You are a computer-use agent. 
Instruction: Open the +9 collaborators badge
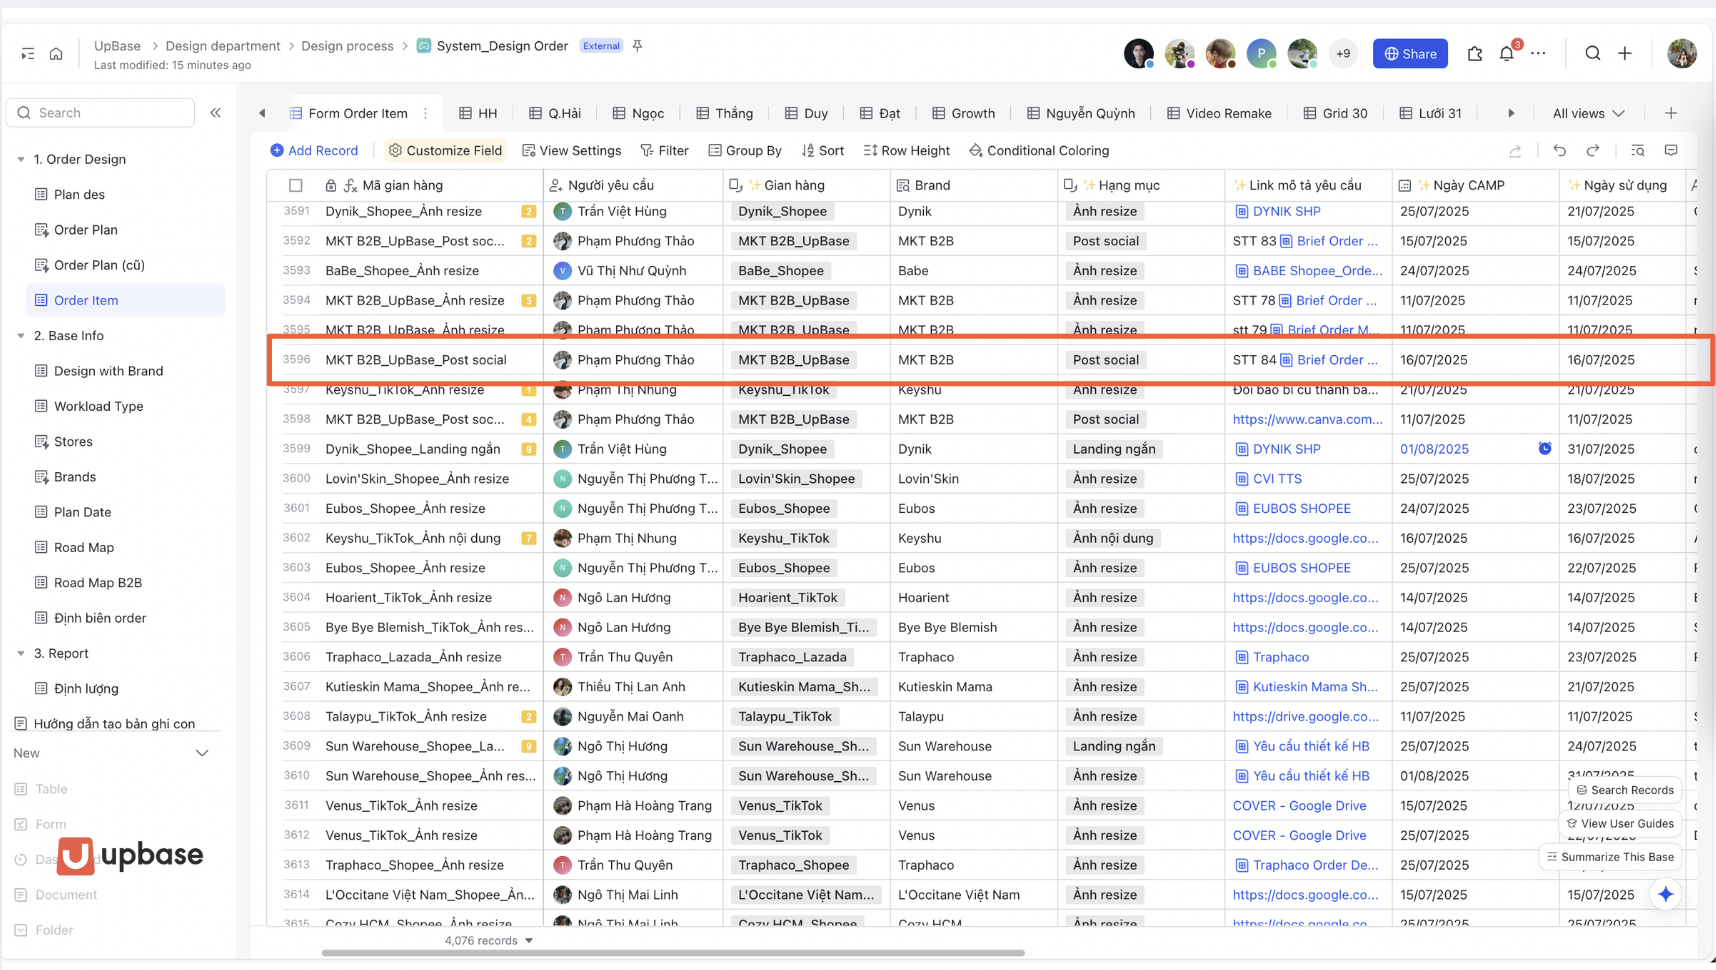[1343, 54]
